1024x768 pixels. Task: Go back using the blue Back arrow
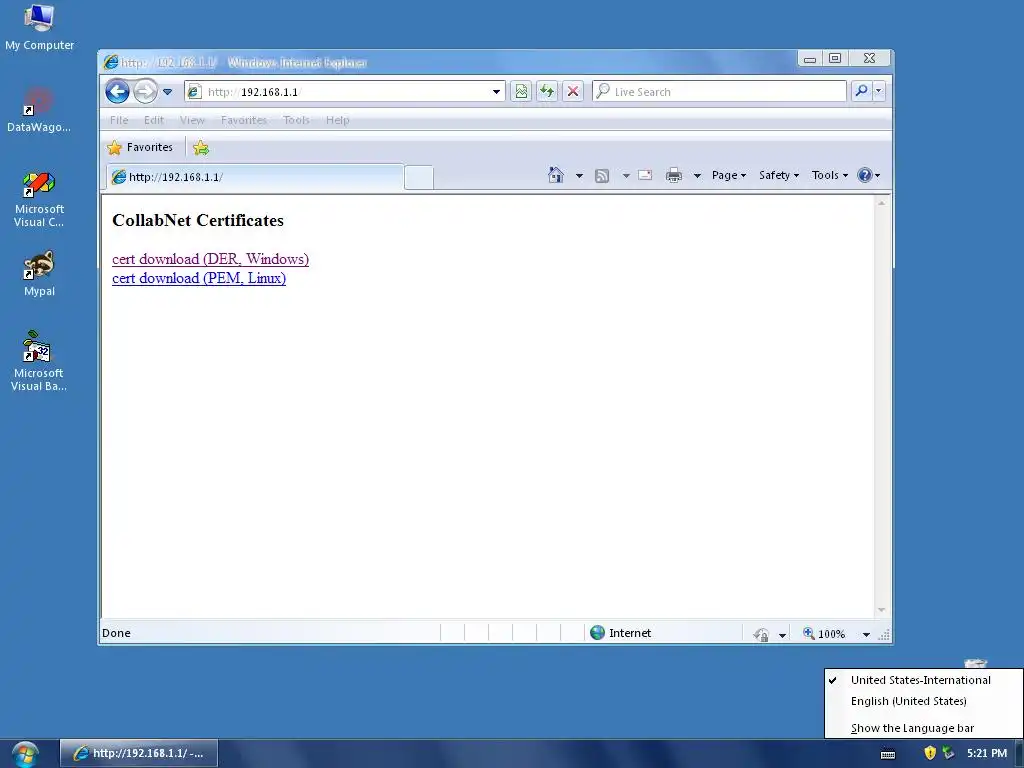click(118, 91)
